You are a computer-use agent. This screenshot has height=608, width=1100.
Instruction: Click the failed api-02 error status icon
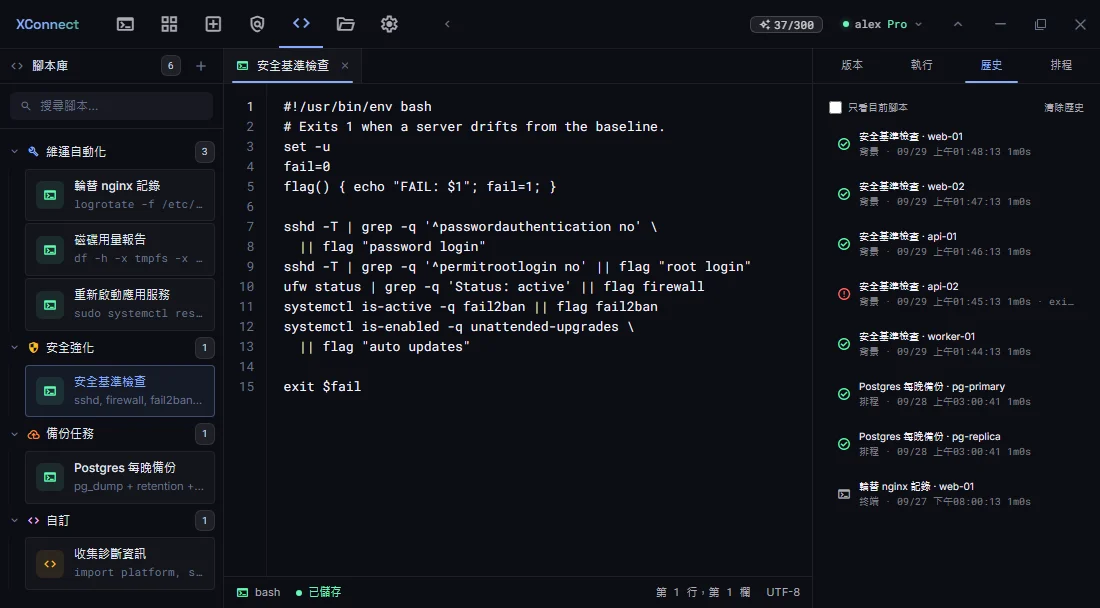tap(844, 294)
